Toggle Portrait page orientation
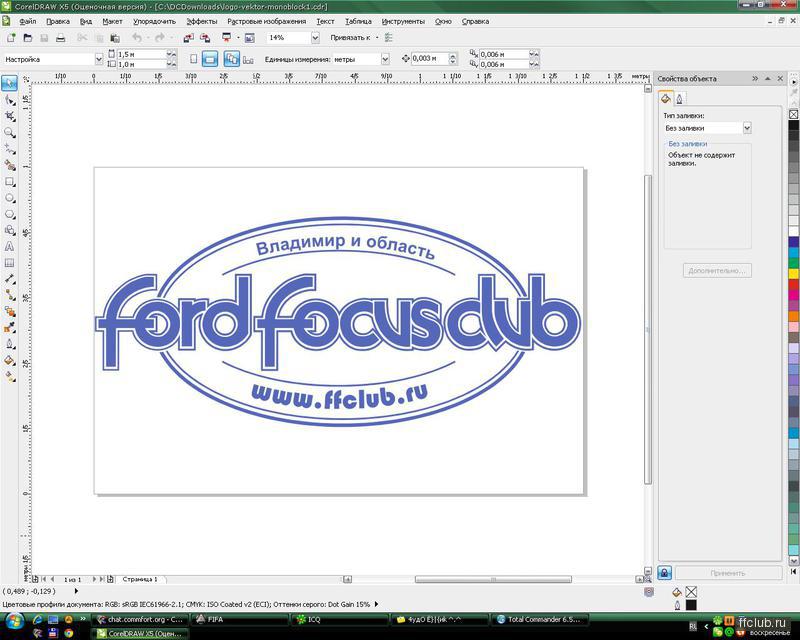800x640 pixels. 193,59
